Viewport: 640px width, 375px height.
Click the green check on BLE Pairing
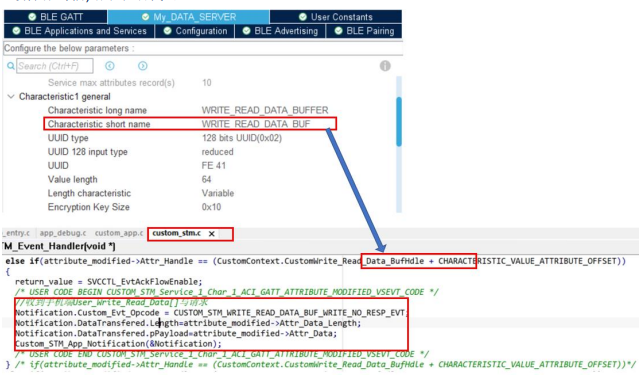click(x=338, y=31)
